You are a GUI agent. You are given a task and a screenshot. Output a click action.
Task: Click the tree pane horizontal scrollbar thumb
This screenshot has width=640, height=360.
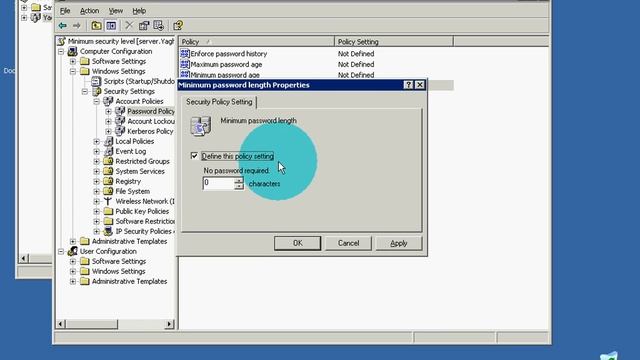click(x=92, y=324)
